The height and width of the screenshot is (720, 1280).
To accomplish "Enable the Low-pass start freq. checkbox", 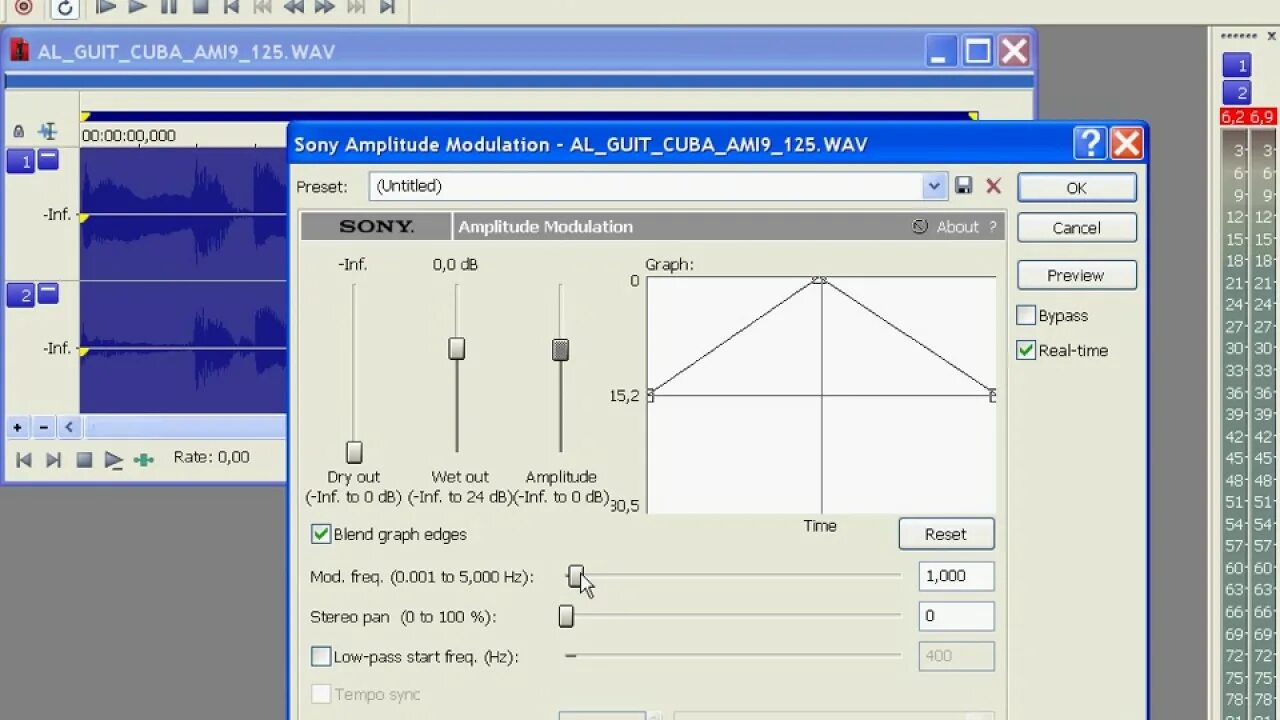I will pos(321,657).
